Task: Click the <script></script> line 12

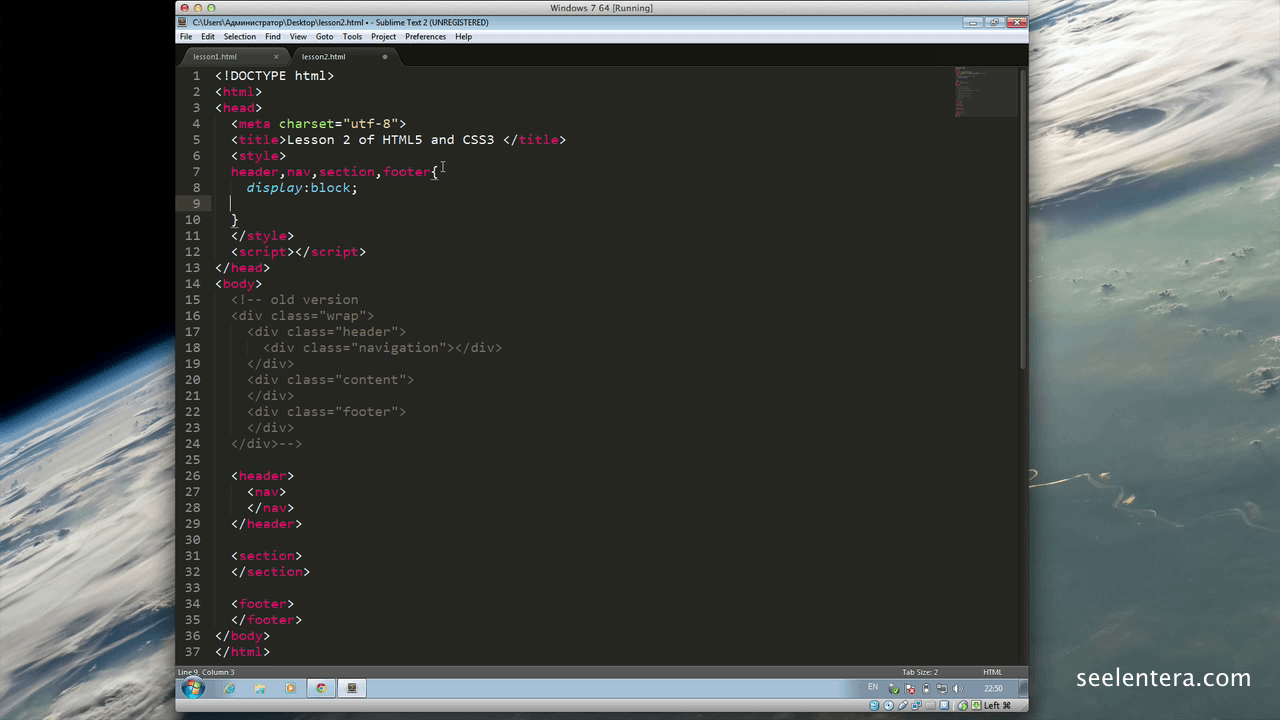Action: (x=298, y=252)
